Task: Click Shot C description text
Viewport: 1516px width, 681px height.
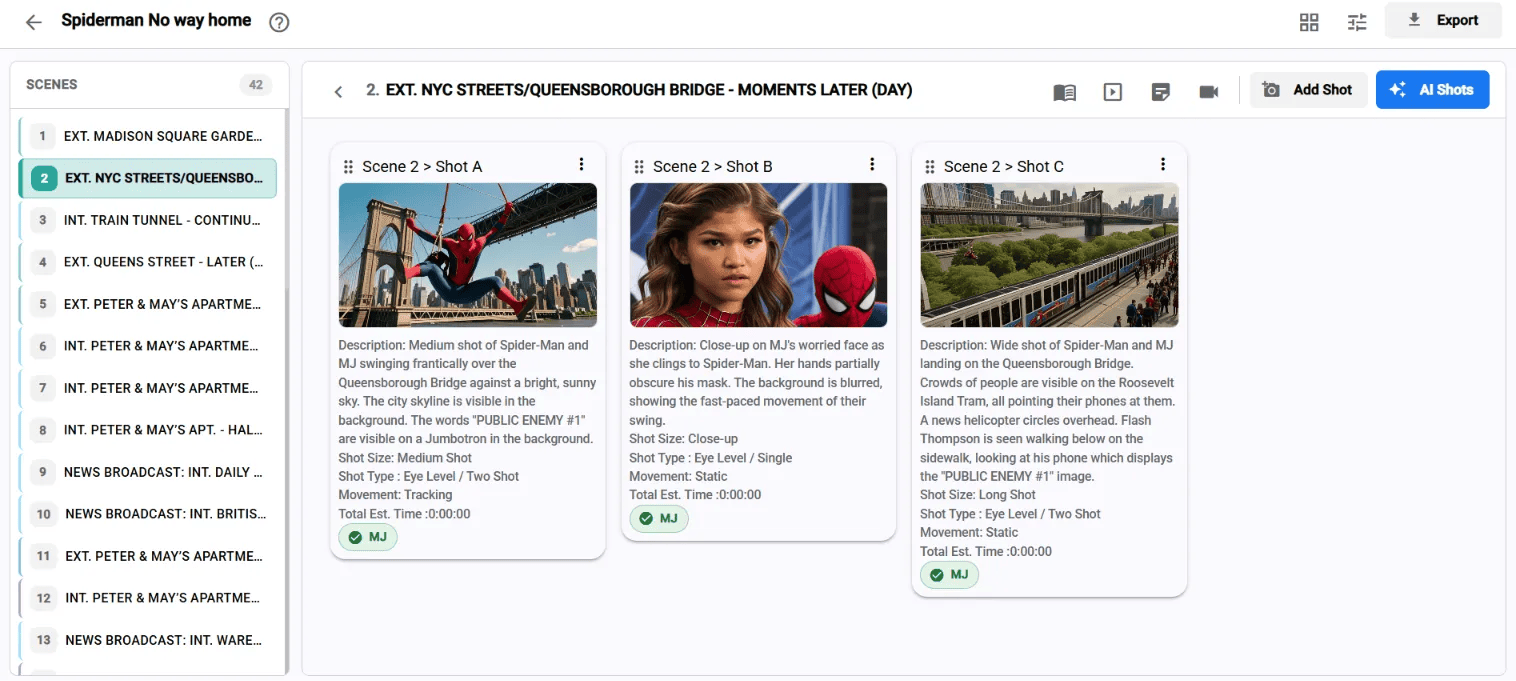Action: tap(1049, 411)
